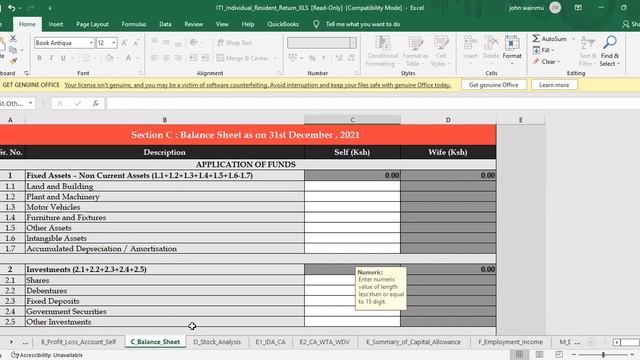Click the zoom slider handle
Screen dimensions: 640x360
coord(603,355)
